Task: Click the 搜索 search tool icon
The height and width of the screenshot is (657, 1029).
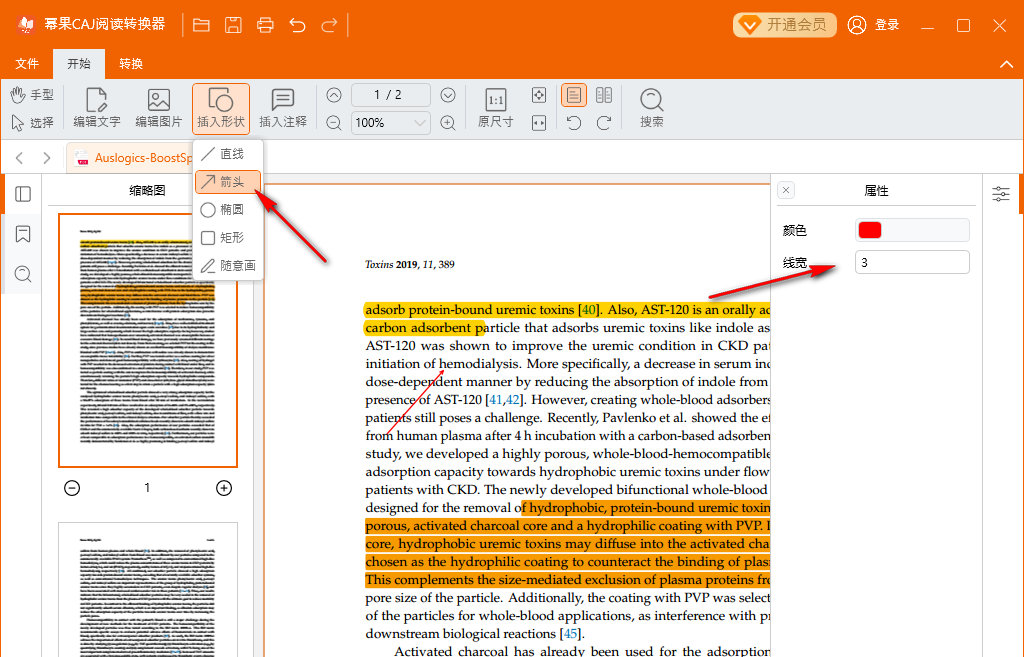Action: [x=652, y=108]
